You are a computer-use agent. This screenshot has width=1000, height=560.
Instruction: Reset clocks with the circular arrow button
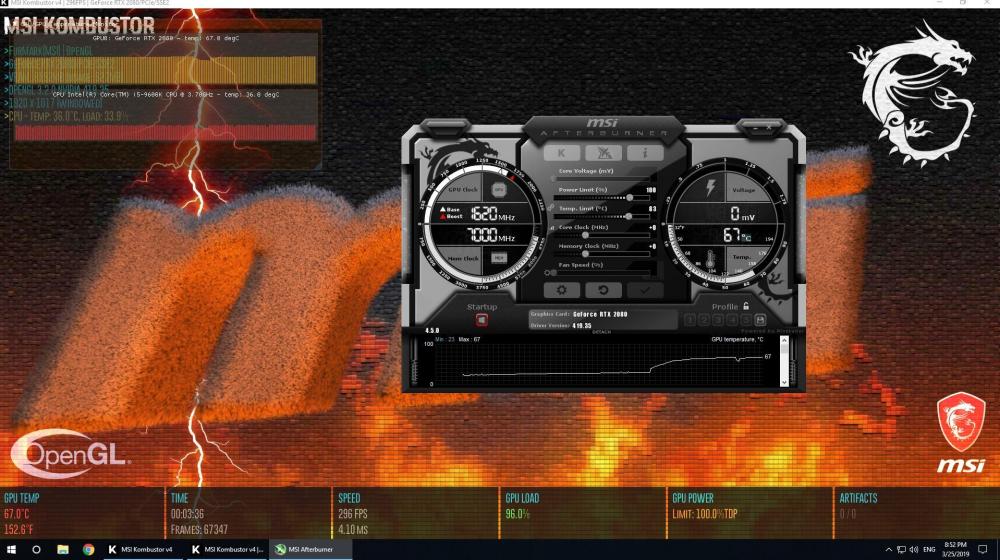click(603, 290)
